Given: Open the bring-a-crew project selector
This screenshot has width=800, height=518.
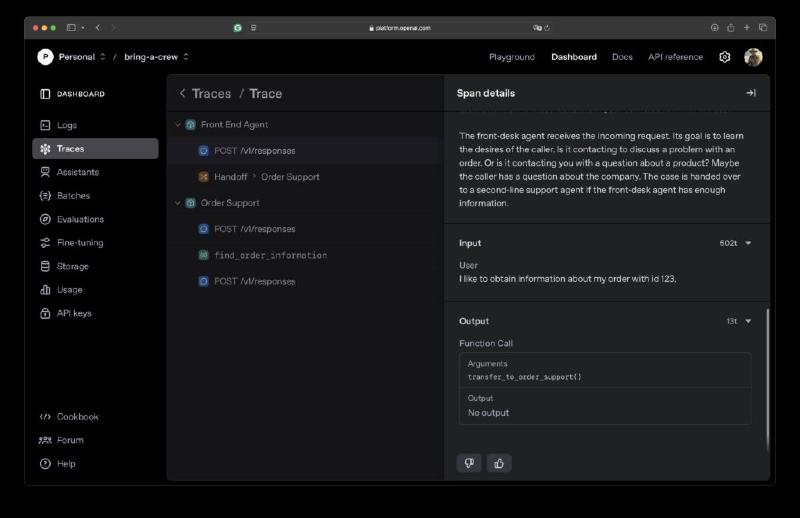Looking at the screenshot, I should [156, 57].
